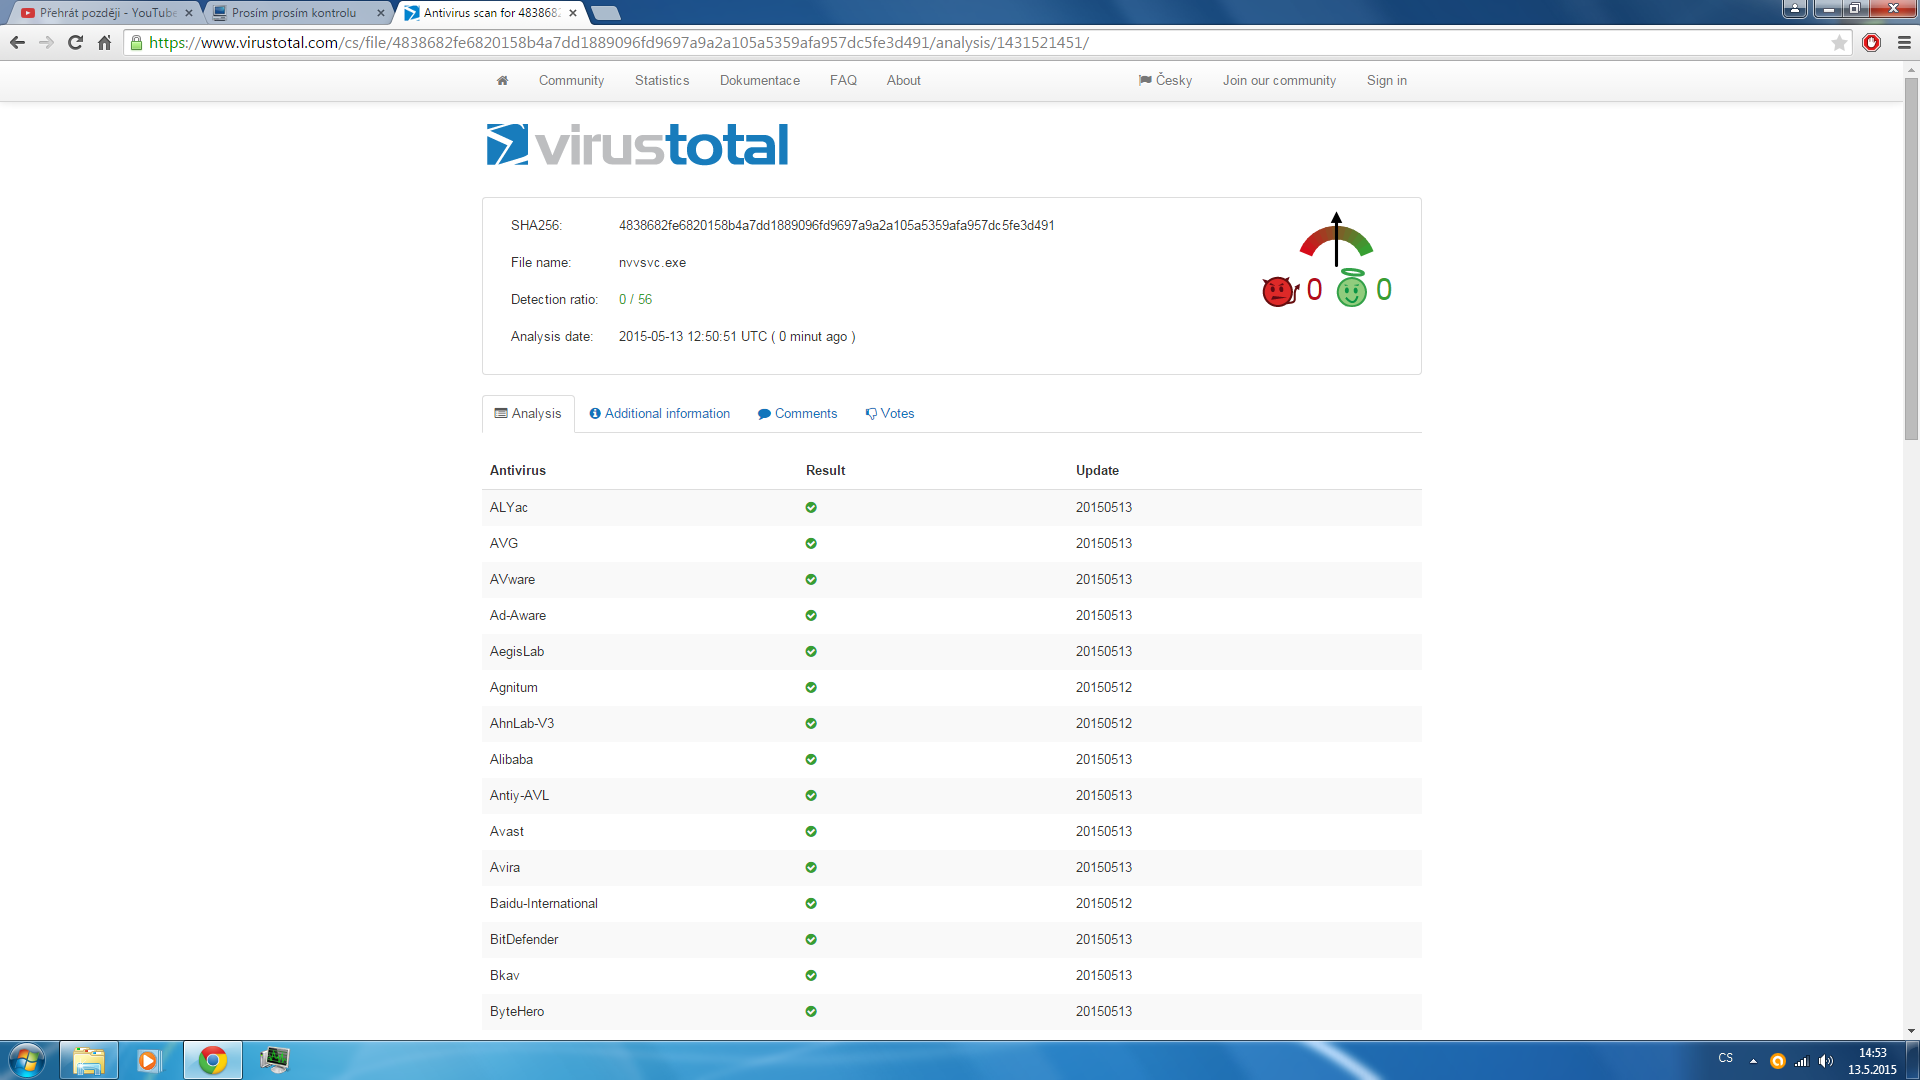Click the scrollbar down arrow
The height and width of the screenshot is (1080, 1920).
point(1911,1031)
